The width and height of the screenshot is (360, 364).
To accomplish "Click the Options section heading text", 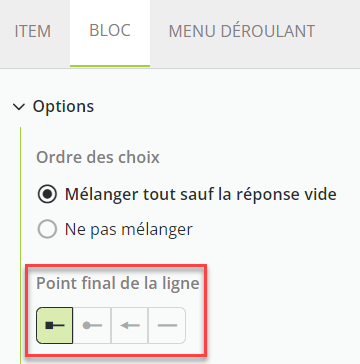I will tap(63, 106).
